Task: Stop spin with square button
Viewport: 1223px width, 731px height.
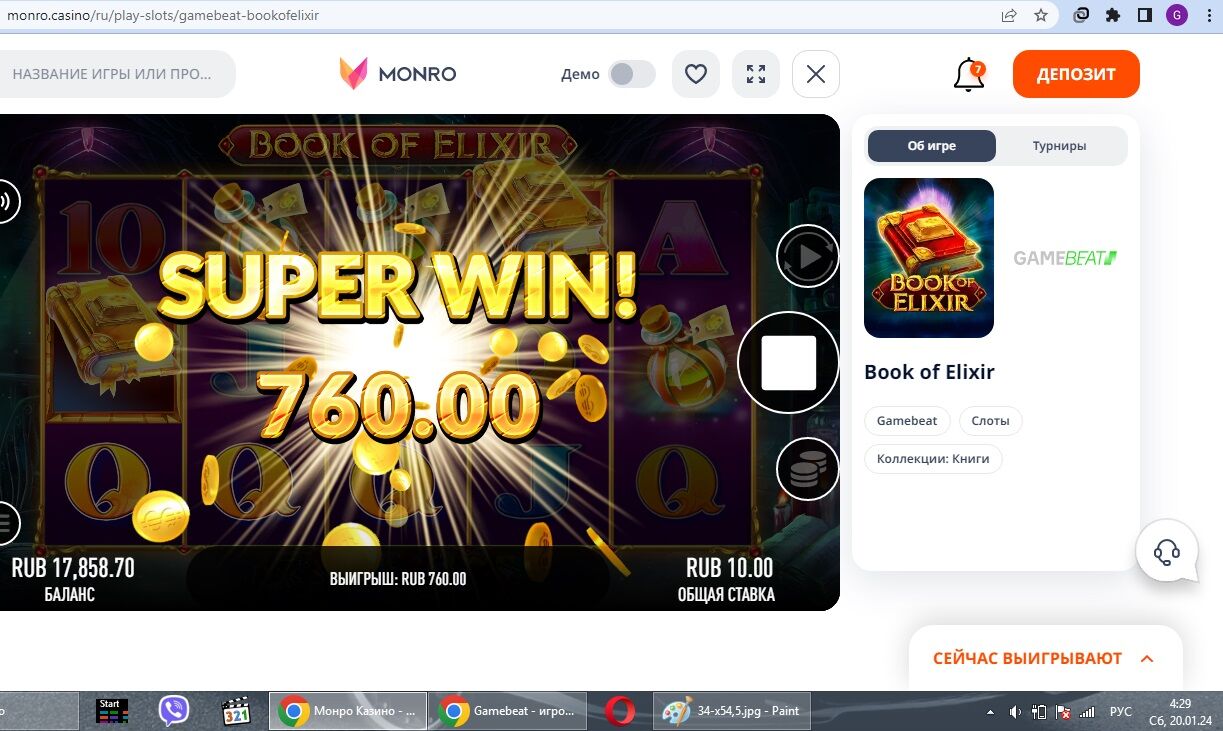Action: click(x=789, y=362)
